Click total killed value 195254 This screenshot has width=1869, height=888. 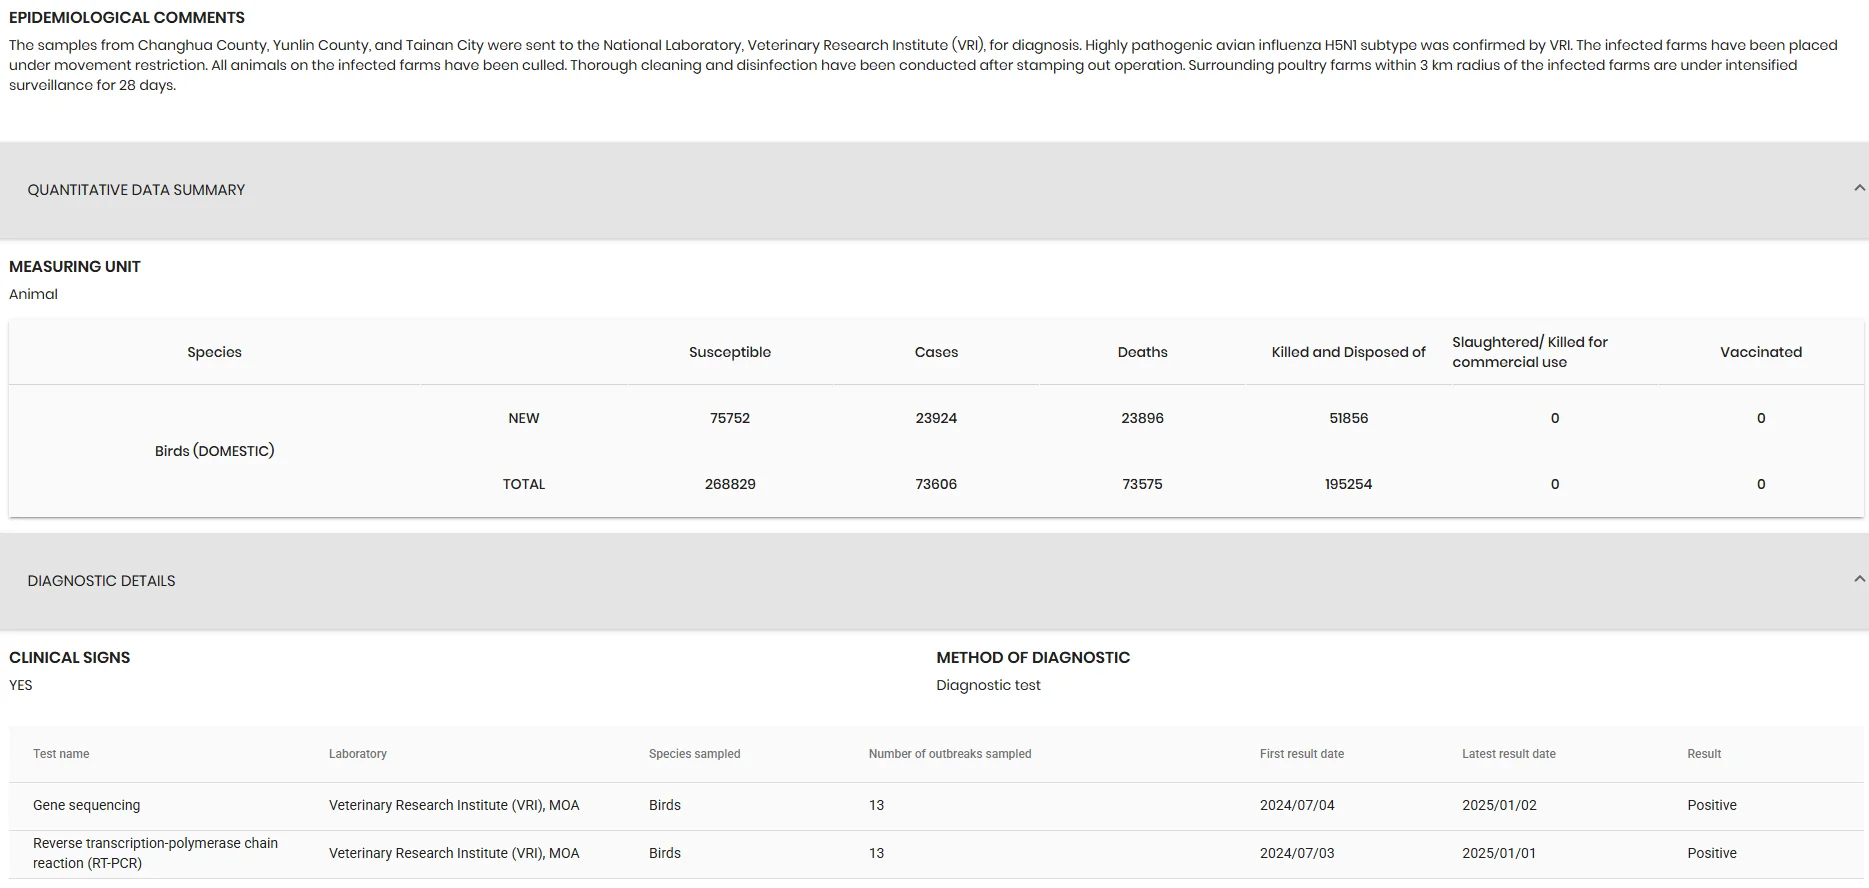click(x=1348, y=484)
